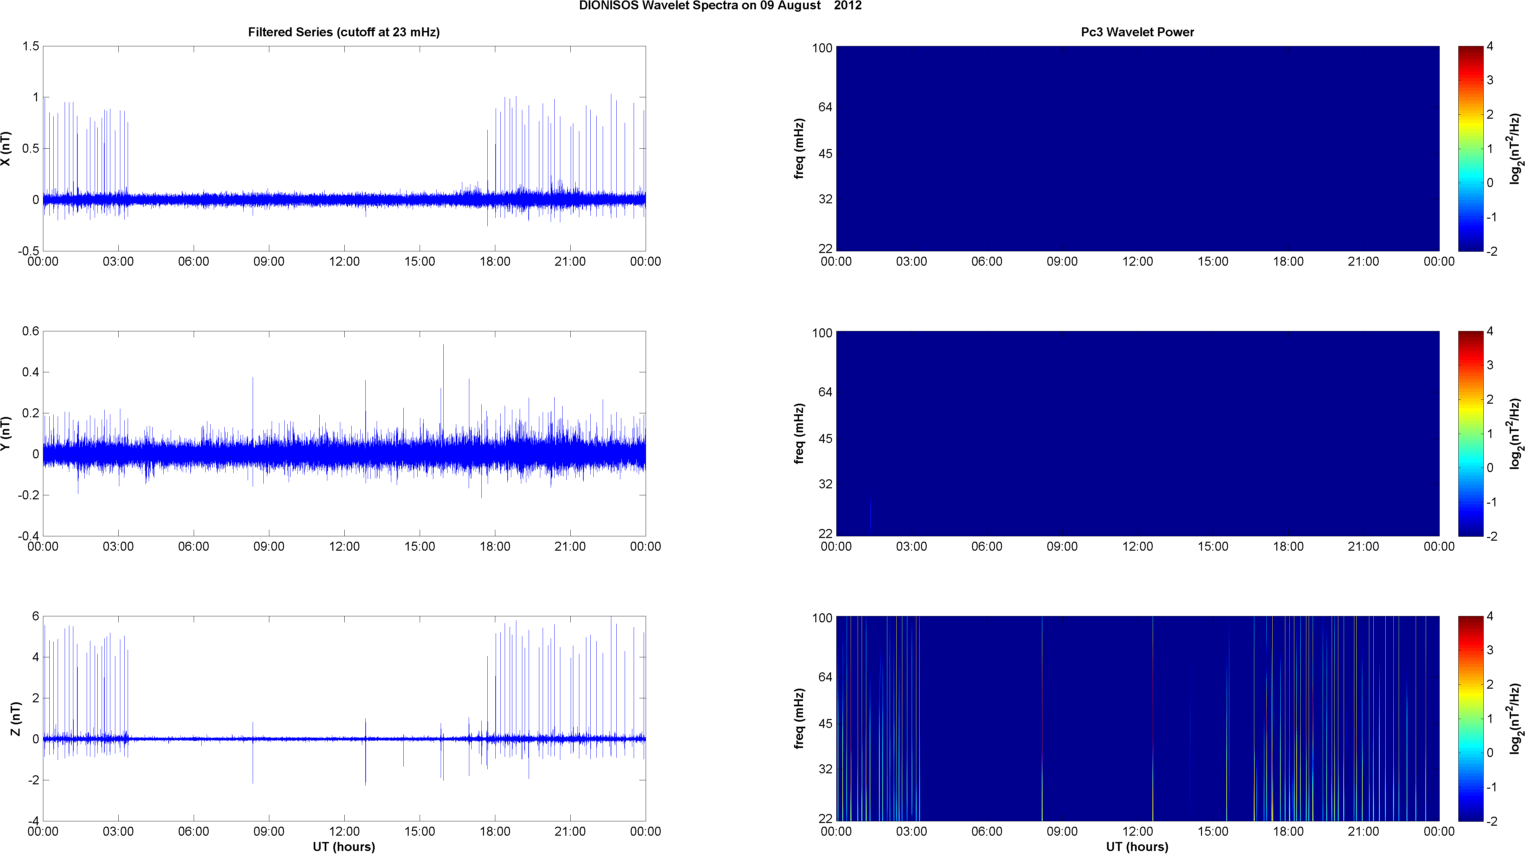The image size is (1525, 854).
Task: Click the 18:00 tick below Y series plot
Action: click(495, 547)
